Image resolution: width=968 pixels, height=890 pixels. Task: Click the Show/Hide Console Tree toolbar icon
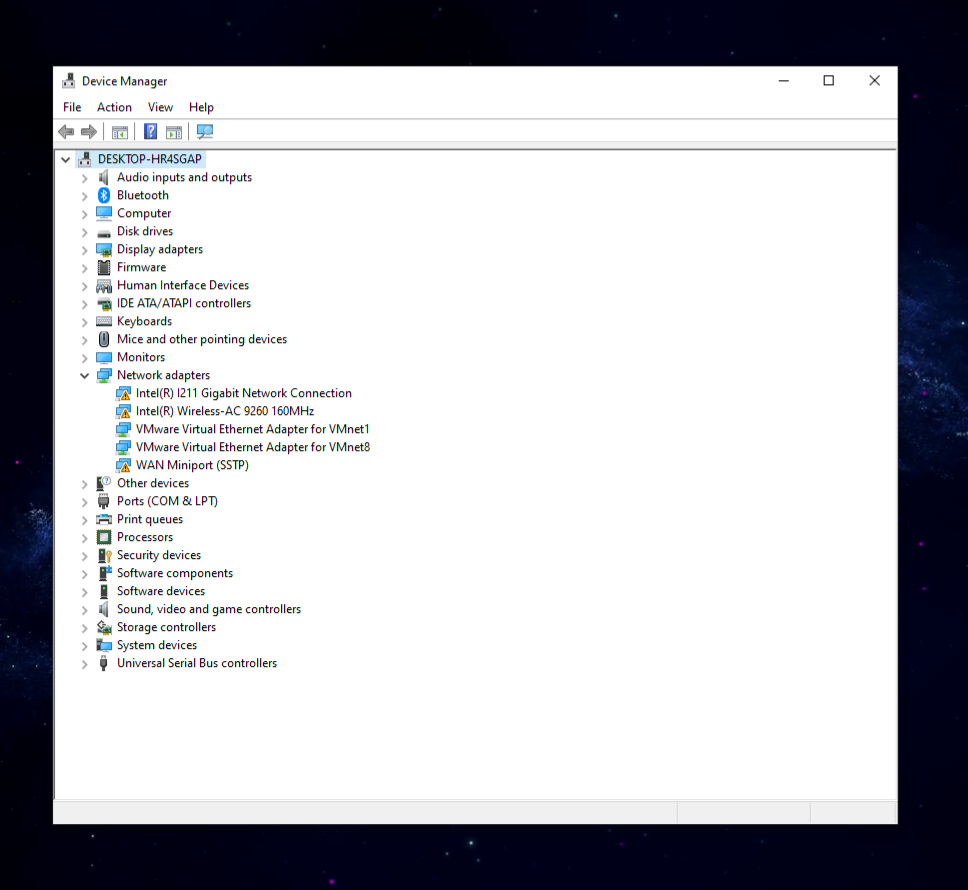pos(120,131)
